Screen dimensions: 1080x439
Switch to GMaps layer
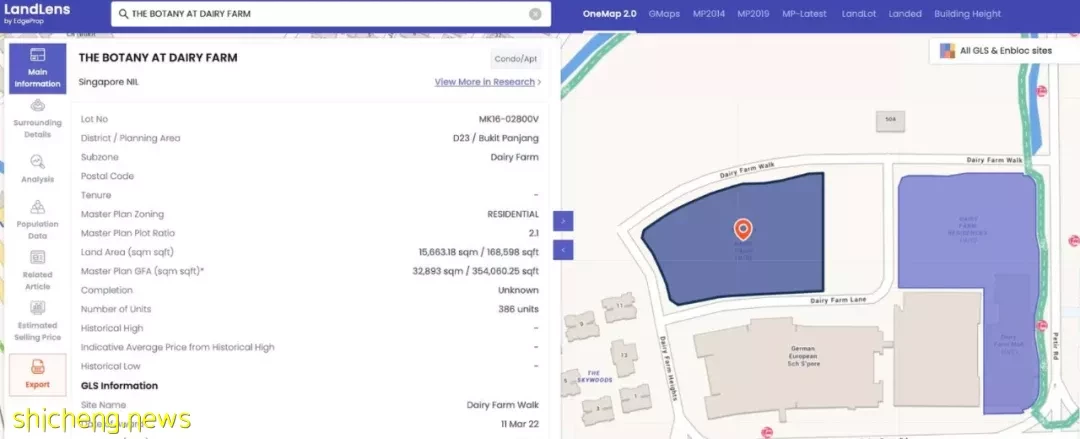pyautogui.click(x=664, y=14)
